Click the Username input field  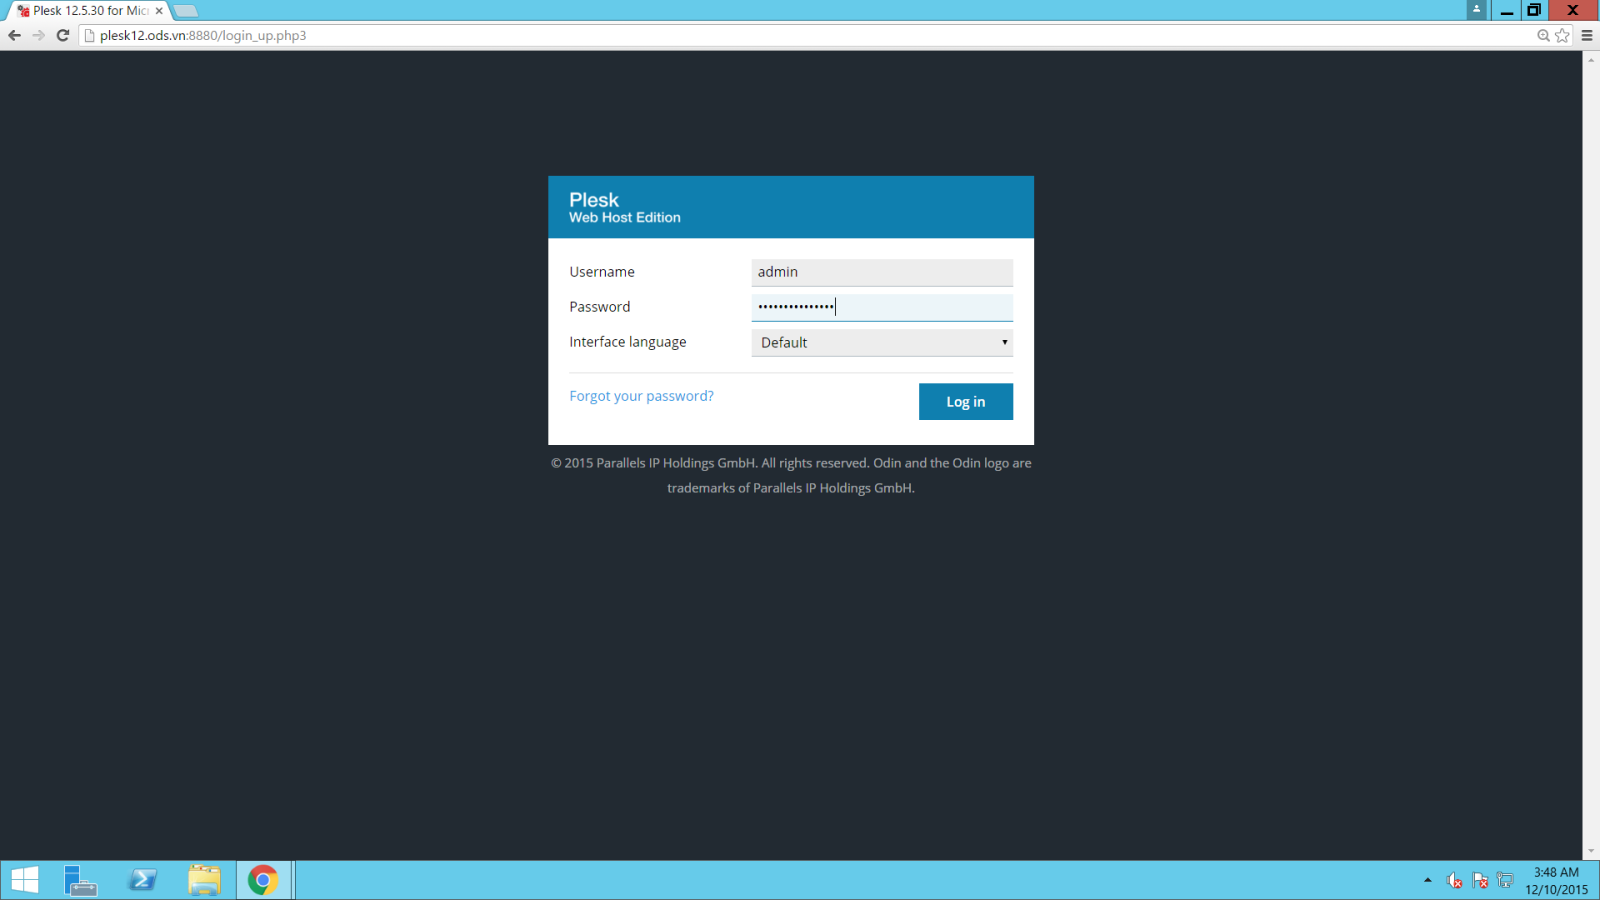882,272
